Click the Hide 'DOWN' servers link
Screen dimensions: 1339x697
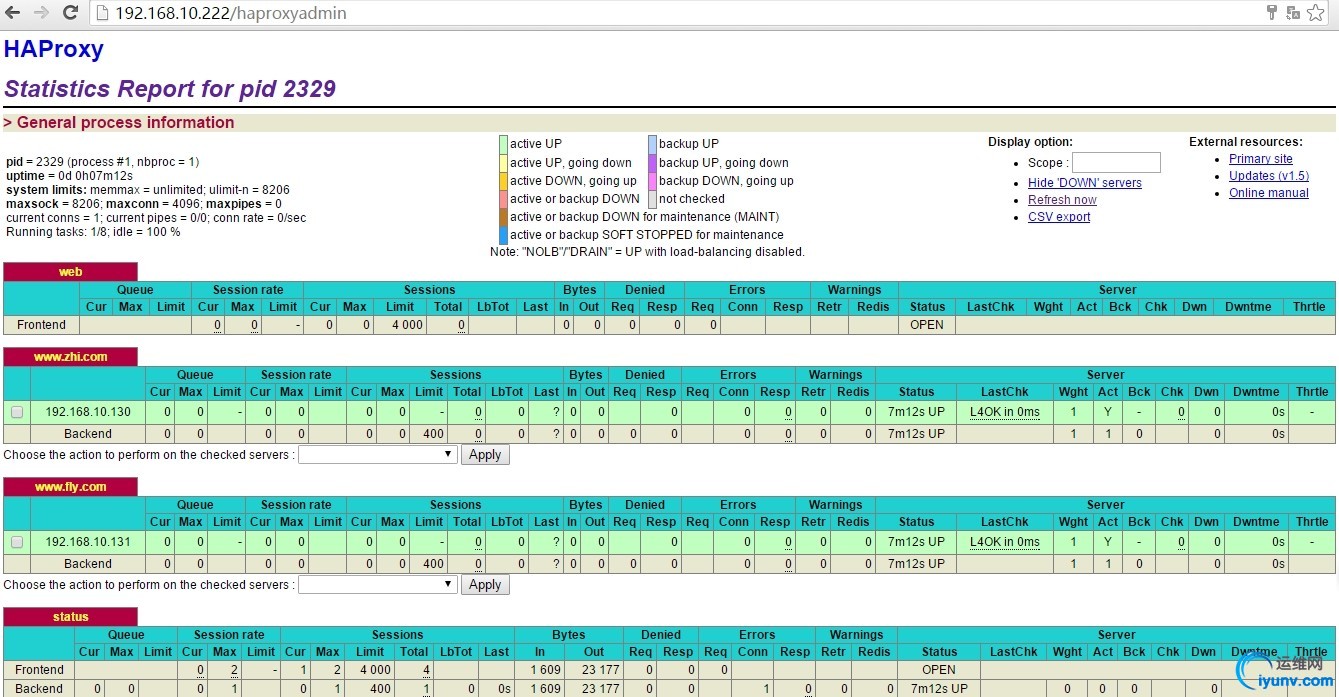point(1084,183)
